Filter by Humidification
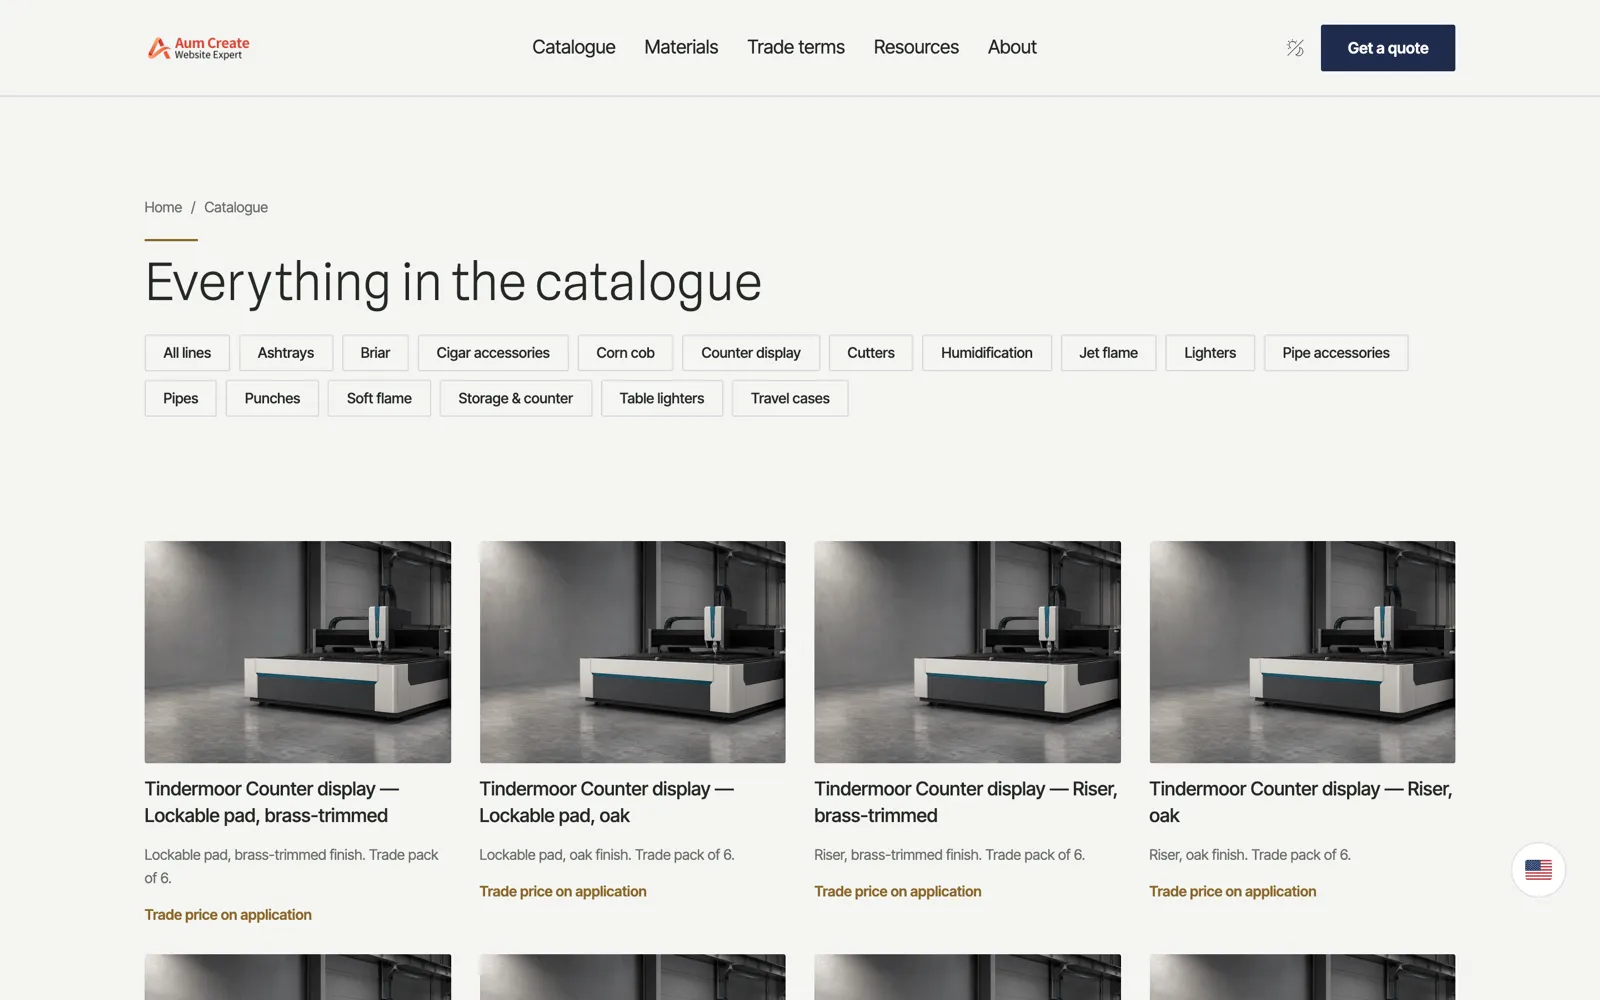Viewport: 1600px width, 1000px height. point(987,353)
